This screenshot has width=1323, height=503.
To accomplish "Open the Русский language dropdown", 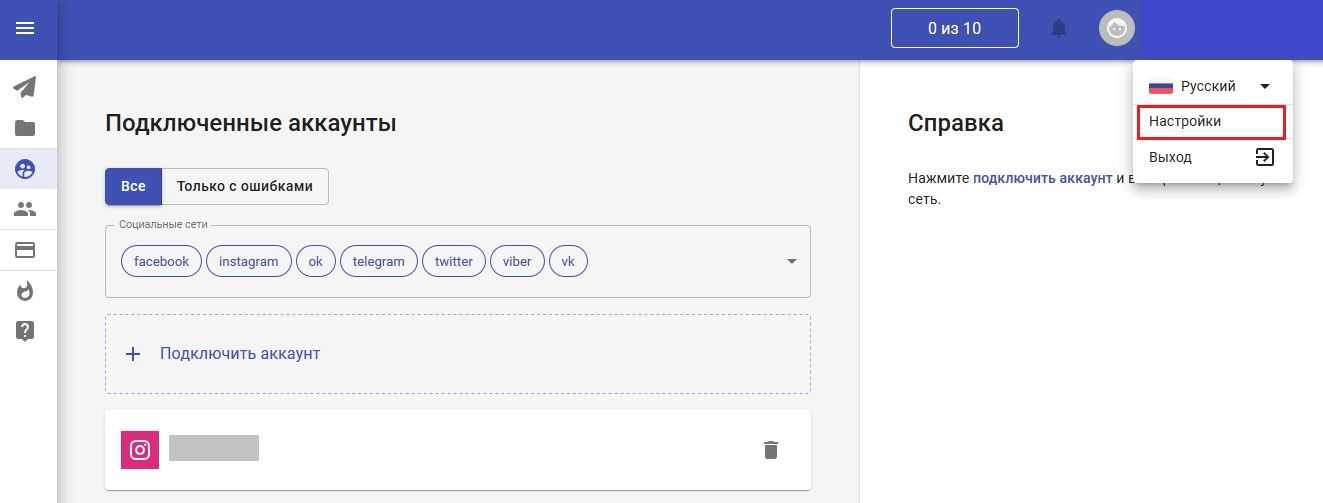I will 1211,86.
